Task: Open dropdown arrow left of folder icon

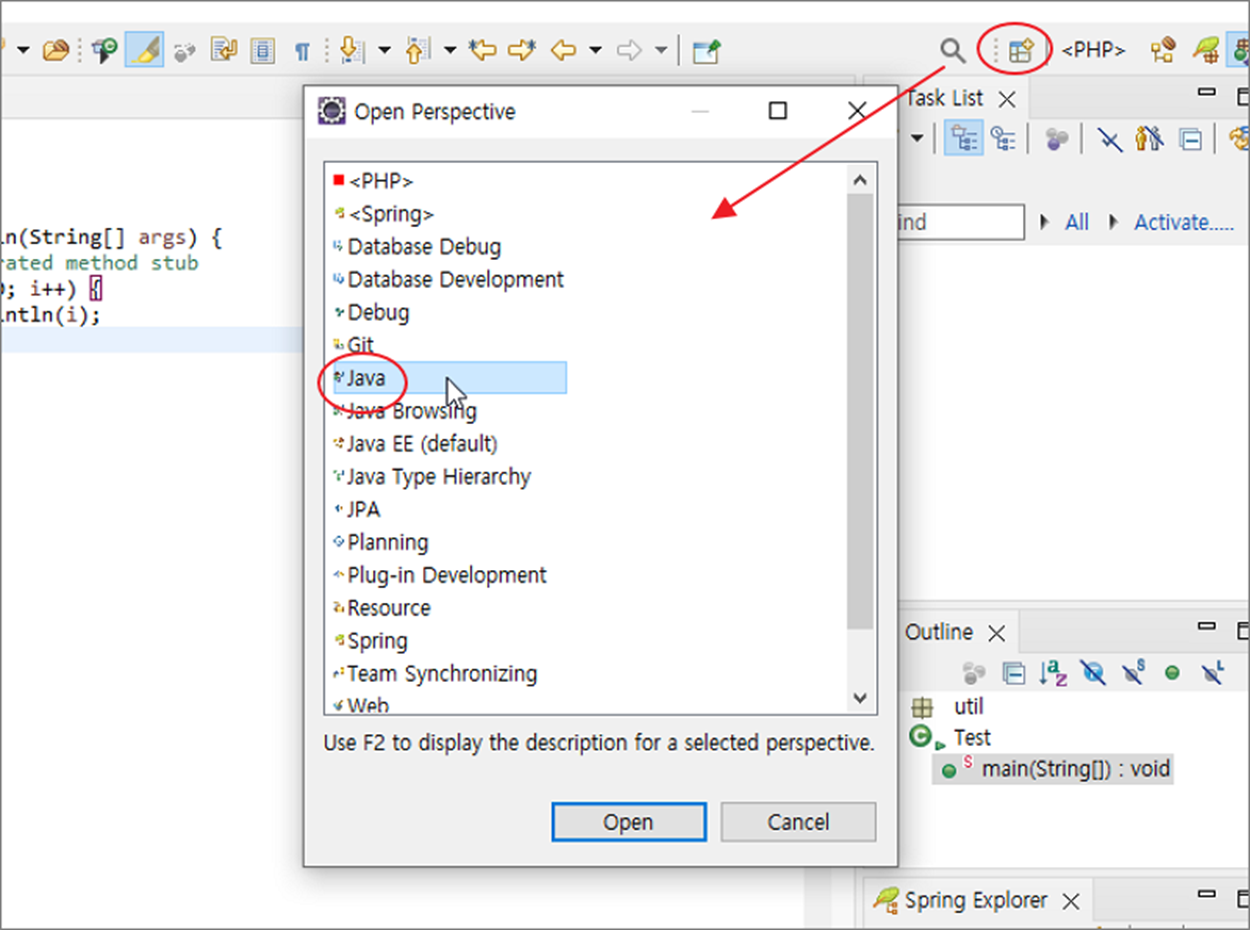Action: coord(23,50)
